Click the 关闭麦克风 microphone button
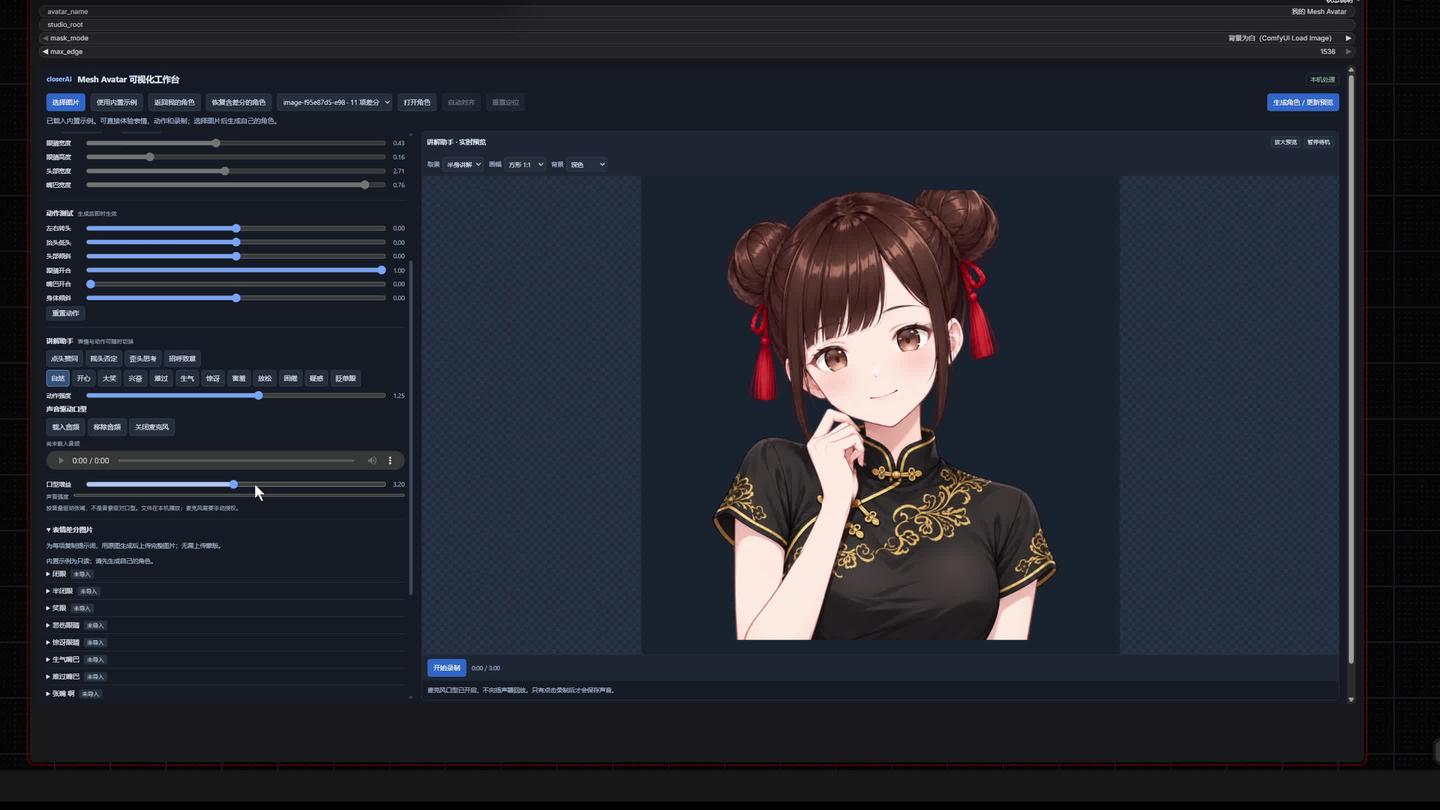 (152, 427)
